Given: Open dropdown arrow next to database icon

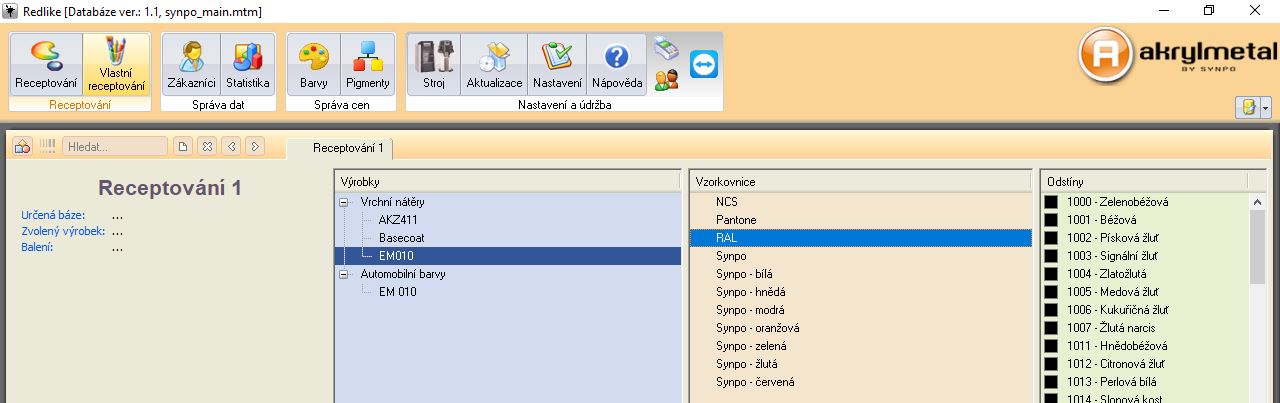Looking at the screenshot, I should [1266, 107].
